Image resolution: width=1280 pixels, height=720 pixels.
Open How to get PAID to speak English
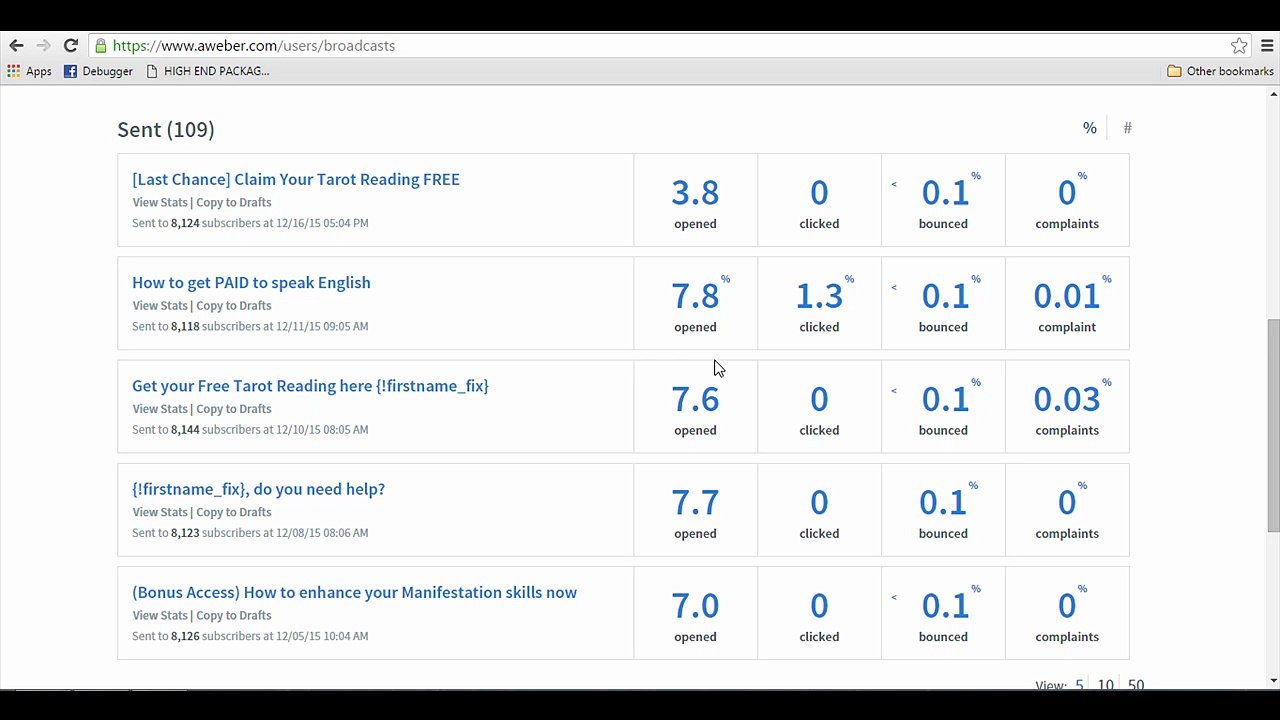pos(251,282)
